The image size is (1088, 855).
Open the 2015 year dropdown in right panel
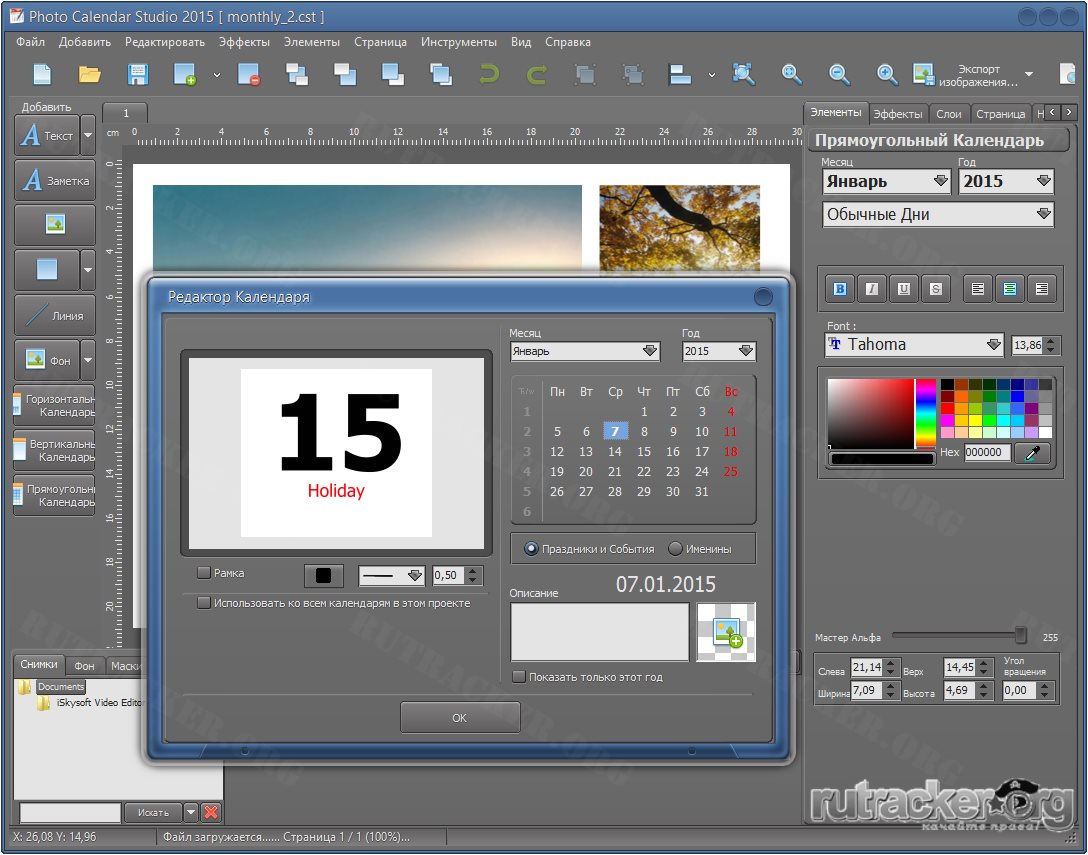[x=1006, y=182]
